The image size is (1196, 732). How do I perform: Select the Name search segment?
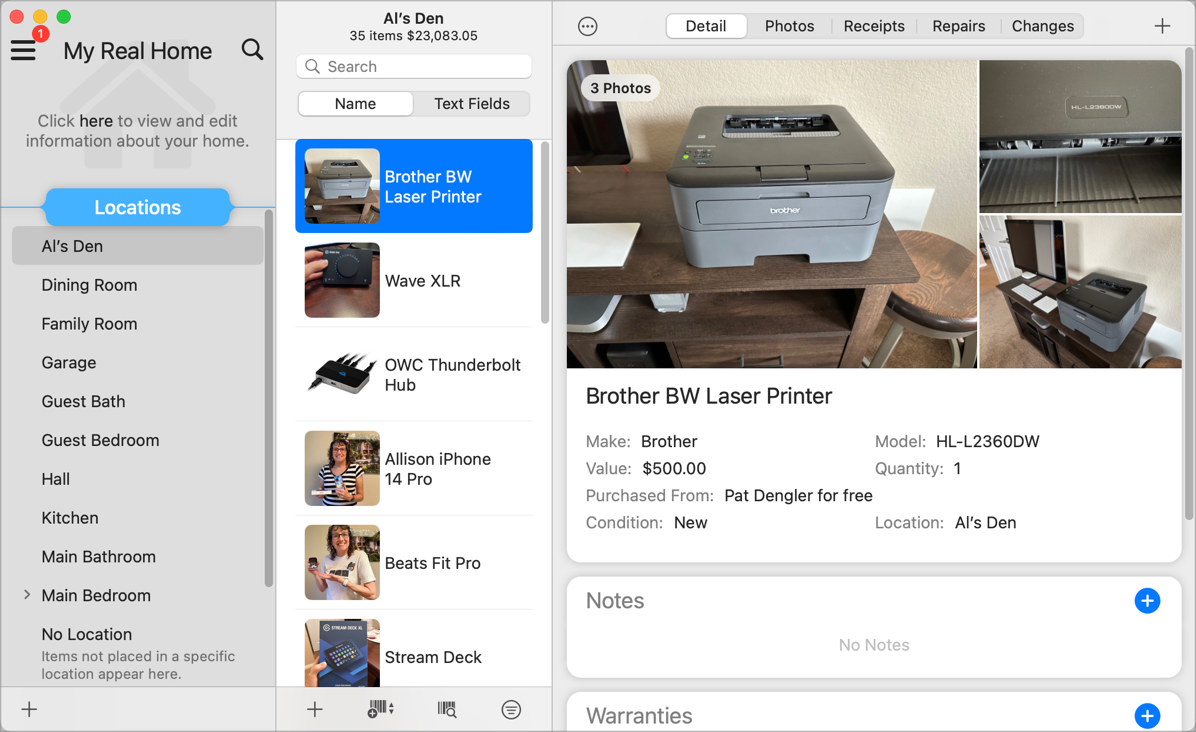[355, 104]
